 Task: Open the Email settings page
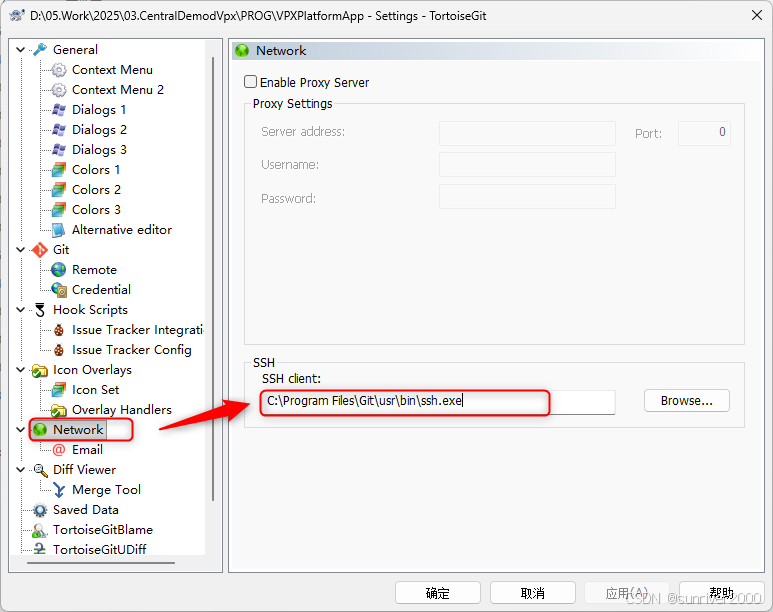coord(87,450)
